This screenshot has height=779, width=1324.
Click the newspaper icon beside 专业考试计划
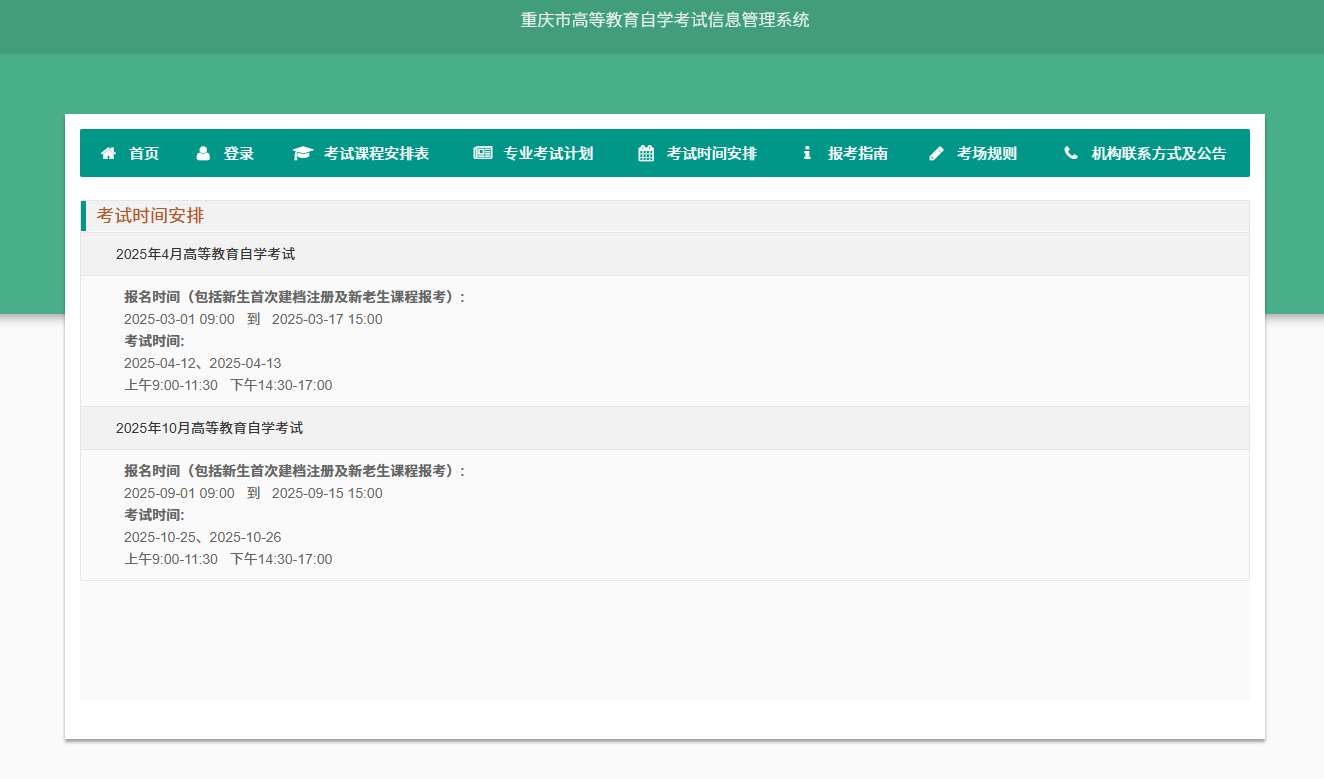[x=482, y=153]
